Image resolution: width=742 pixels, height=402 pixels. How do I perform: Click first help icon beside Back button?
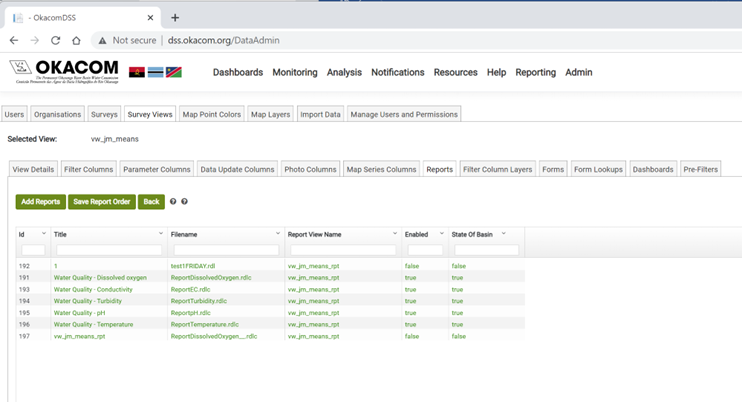(x=173, y=201)
